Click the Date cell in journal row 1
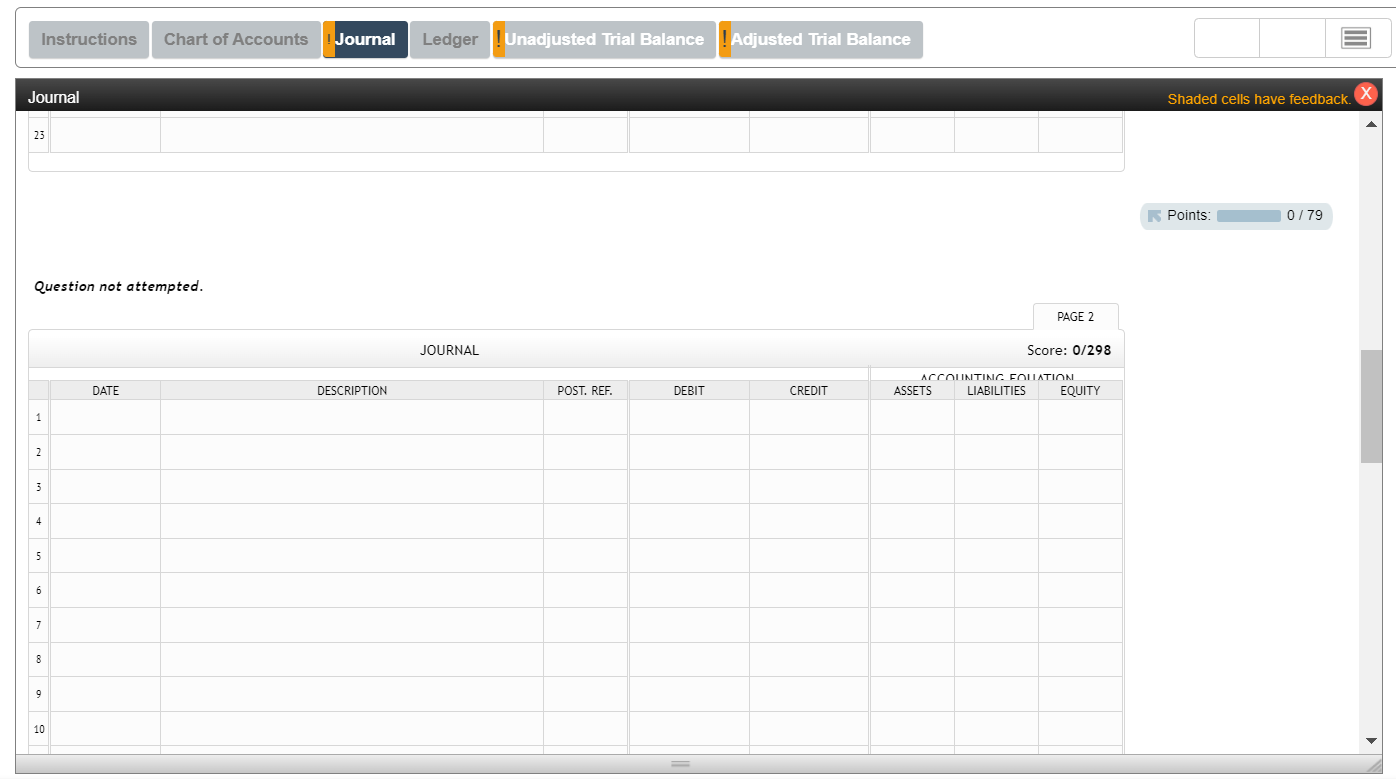 (x=105, y=417)
